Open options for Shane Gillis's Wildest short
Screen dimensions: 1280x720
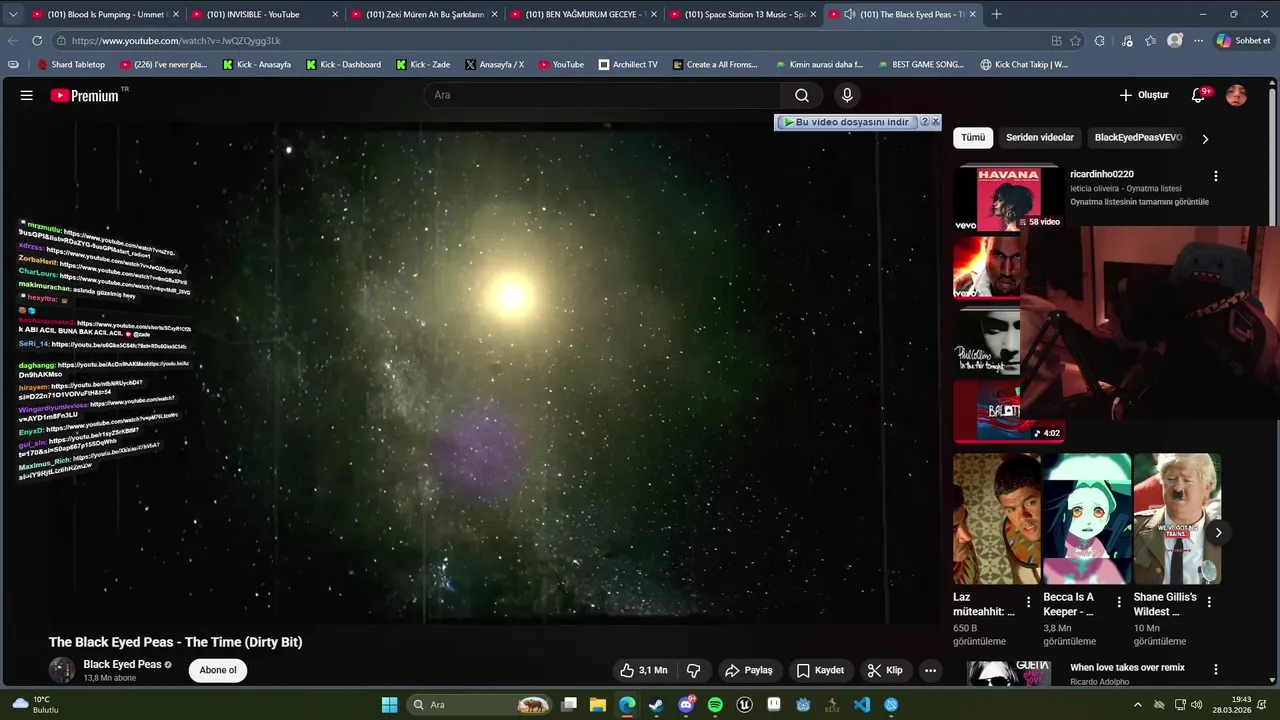point(1209,602)
